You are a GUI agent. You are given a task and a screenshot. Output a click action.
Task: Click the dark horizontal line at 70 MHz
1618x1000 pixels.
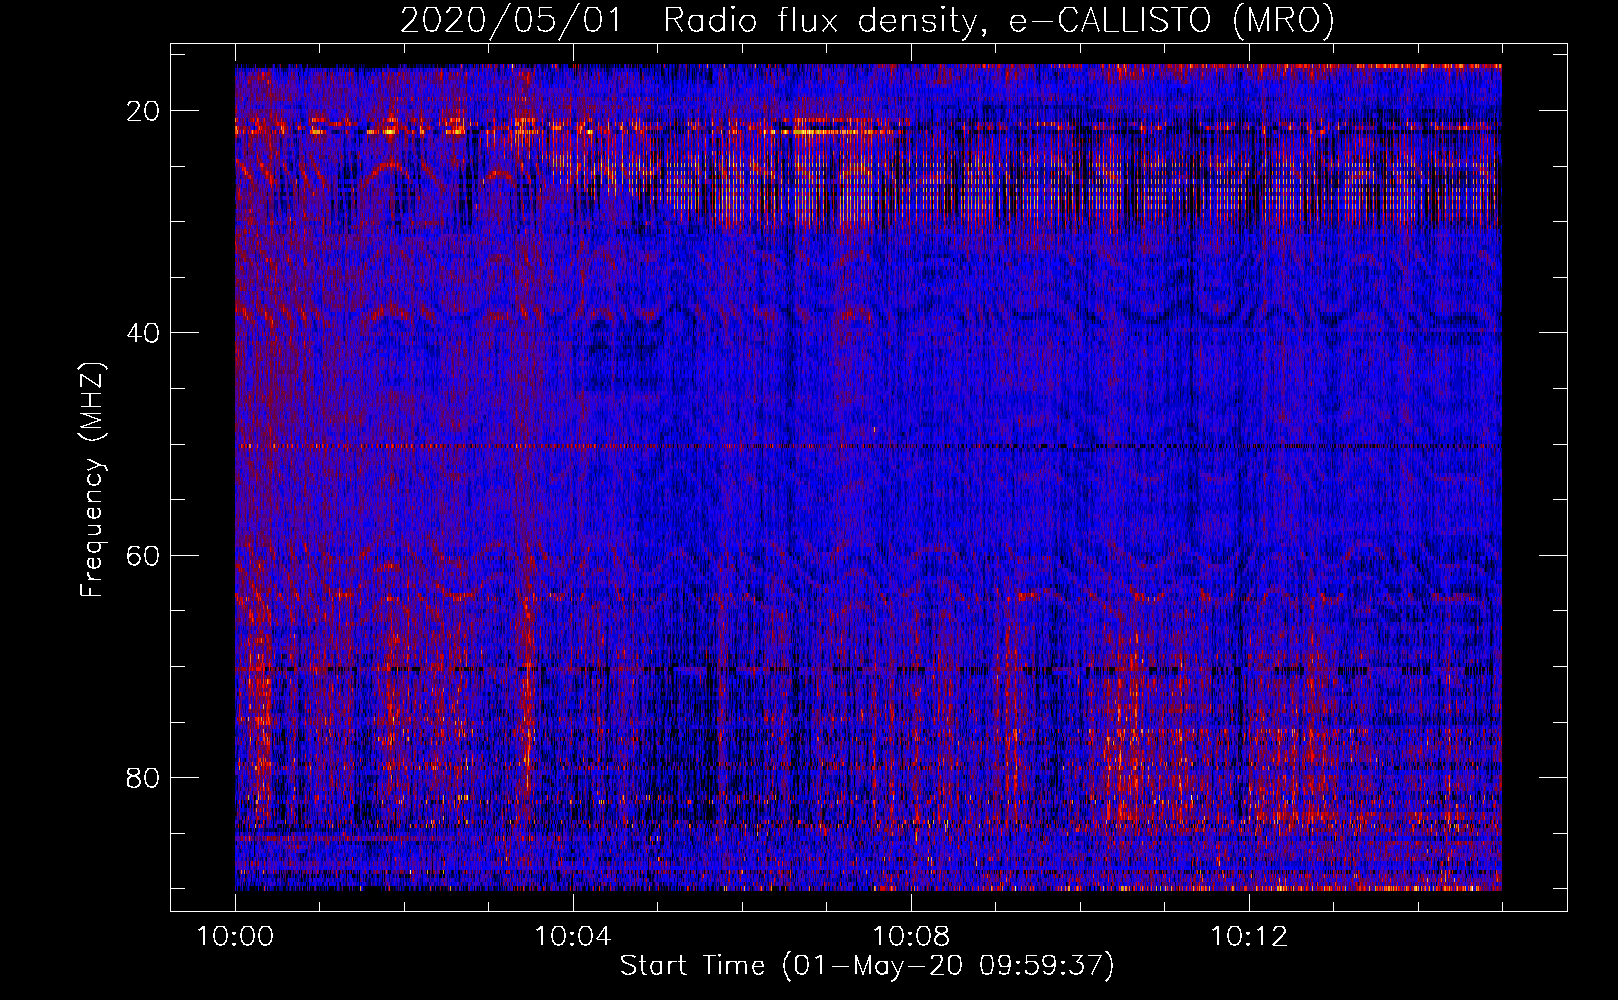(868, 669)
